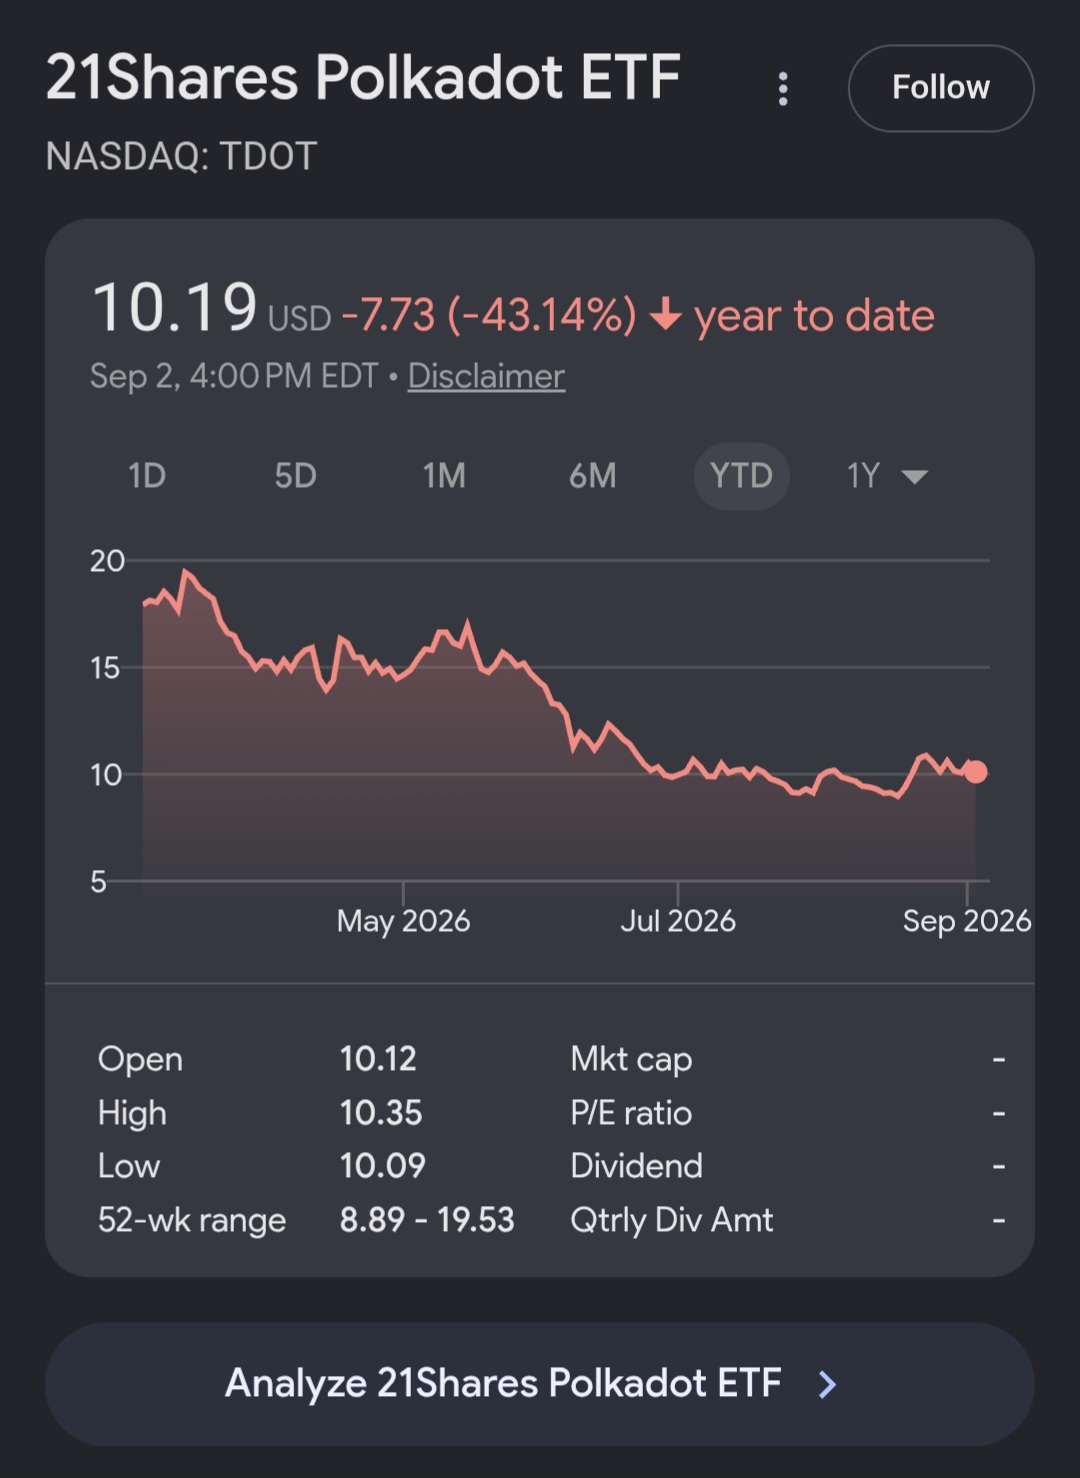Click the May 2026 axis marker
The image size is (1080, 1478).
click(x=403, y=920)
